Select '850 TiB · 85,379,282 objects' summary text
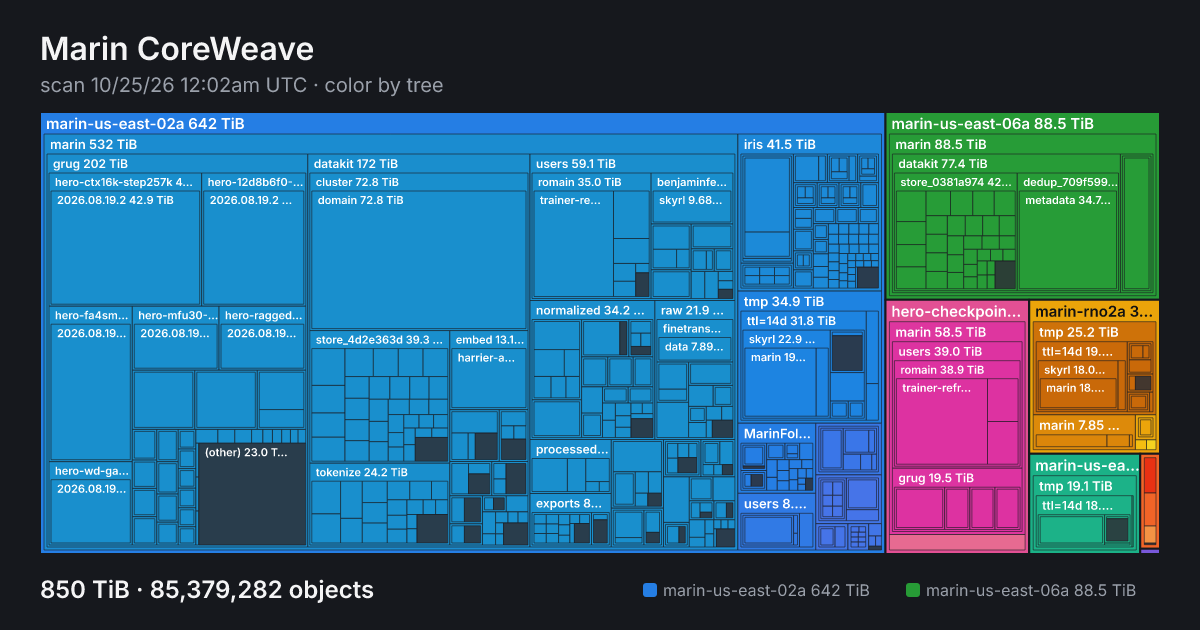Viewport: 1200px width, 630px height. [x=207, y=590]
